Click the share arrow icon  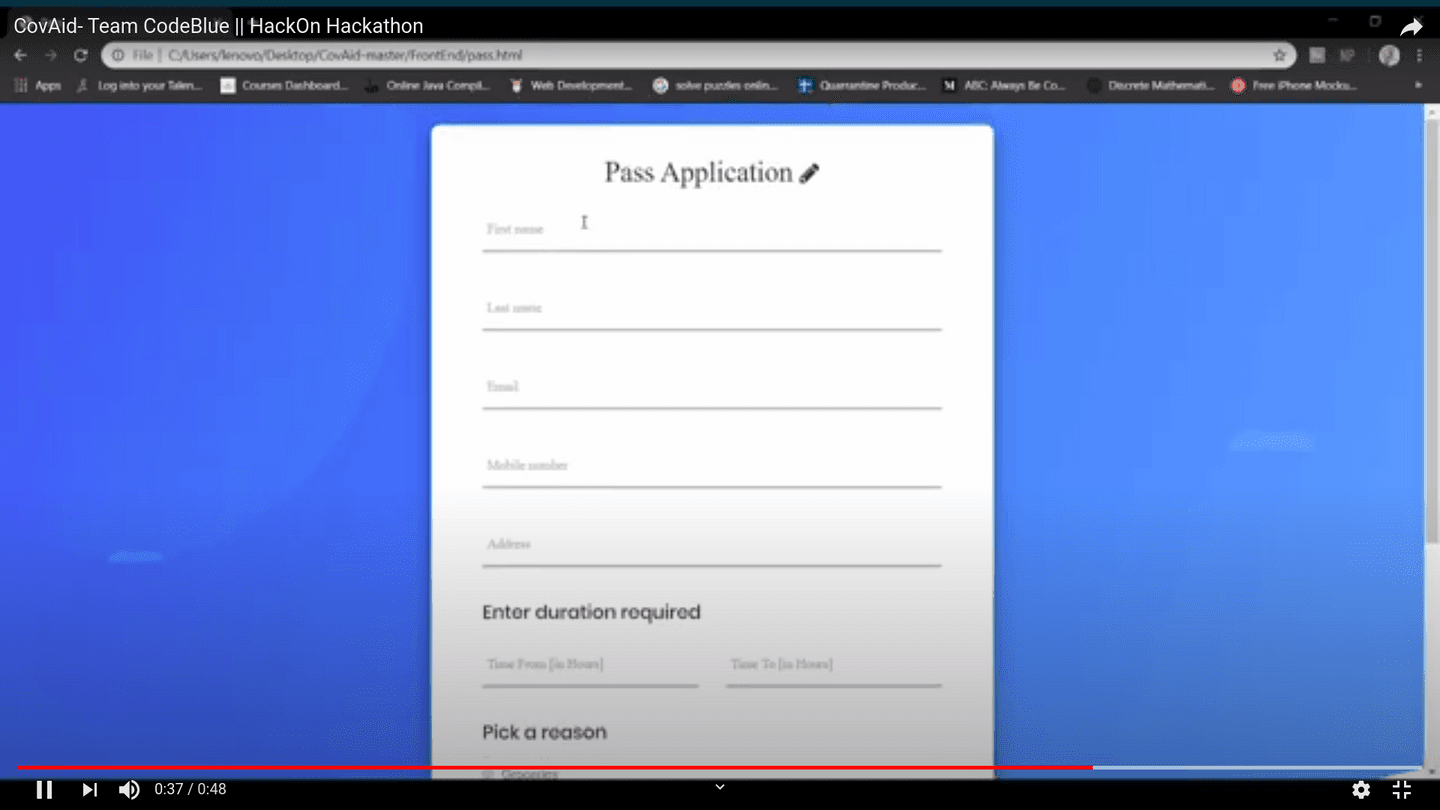1411,27
